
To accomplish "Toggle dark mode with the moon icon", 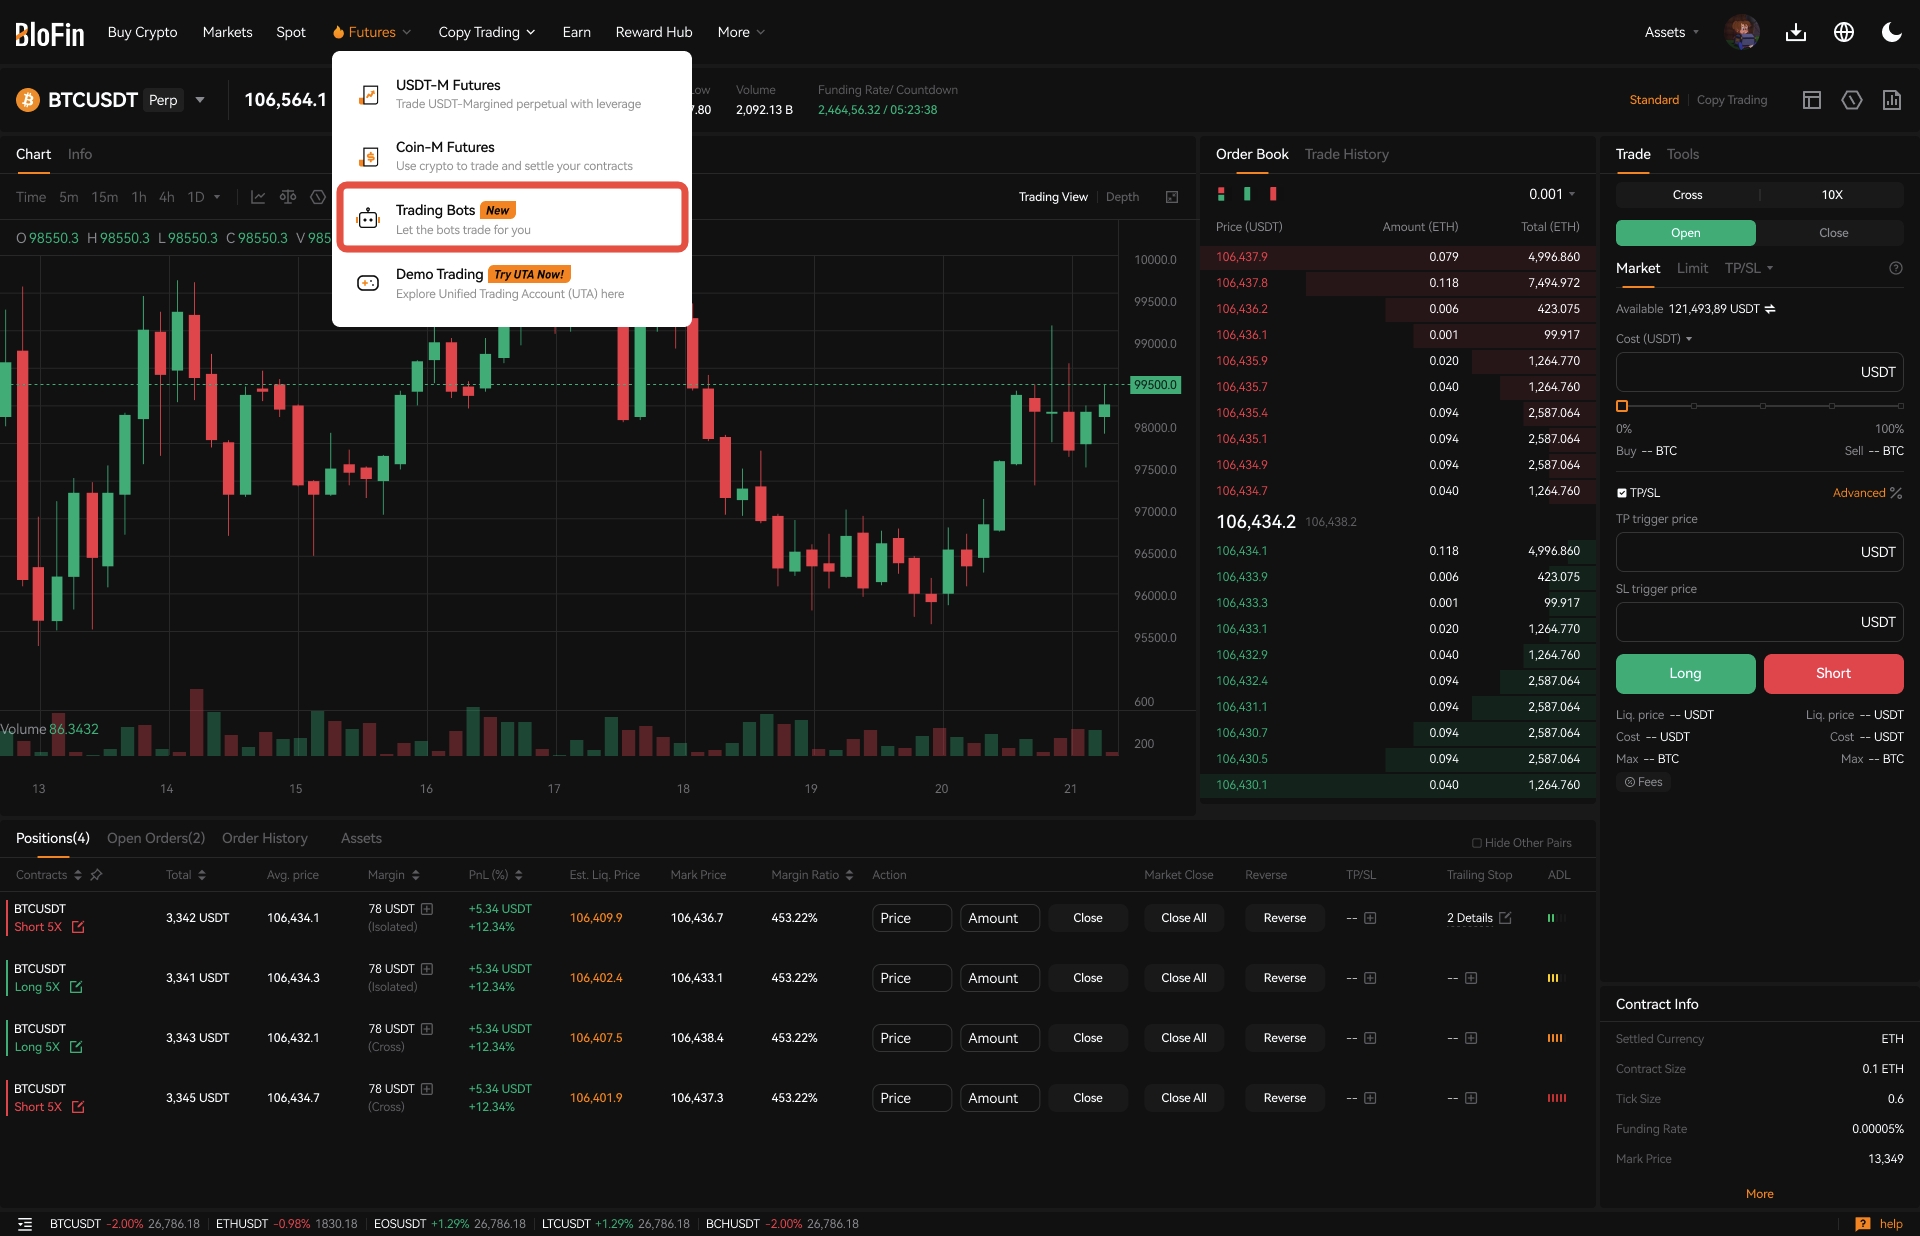I will point(1891,31).
